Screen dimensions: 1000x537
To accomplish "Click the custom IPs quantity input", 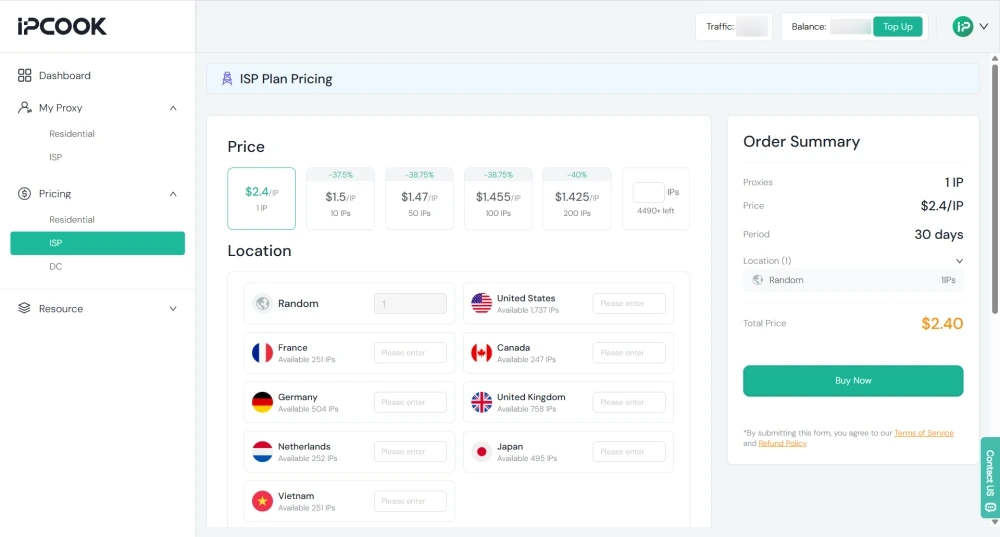I will 648,193.
